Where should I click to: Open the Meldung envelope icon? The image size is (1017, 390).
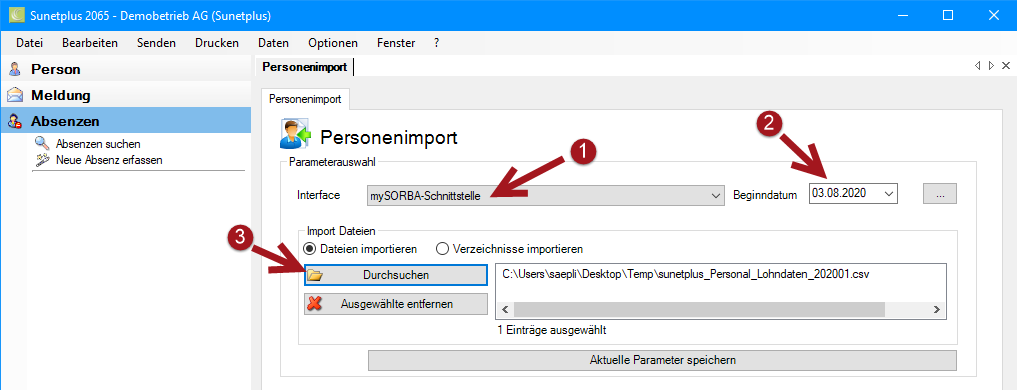[x=14, y=95]
